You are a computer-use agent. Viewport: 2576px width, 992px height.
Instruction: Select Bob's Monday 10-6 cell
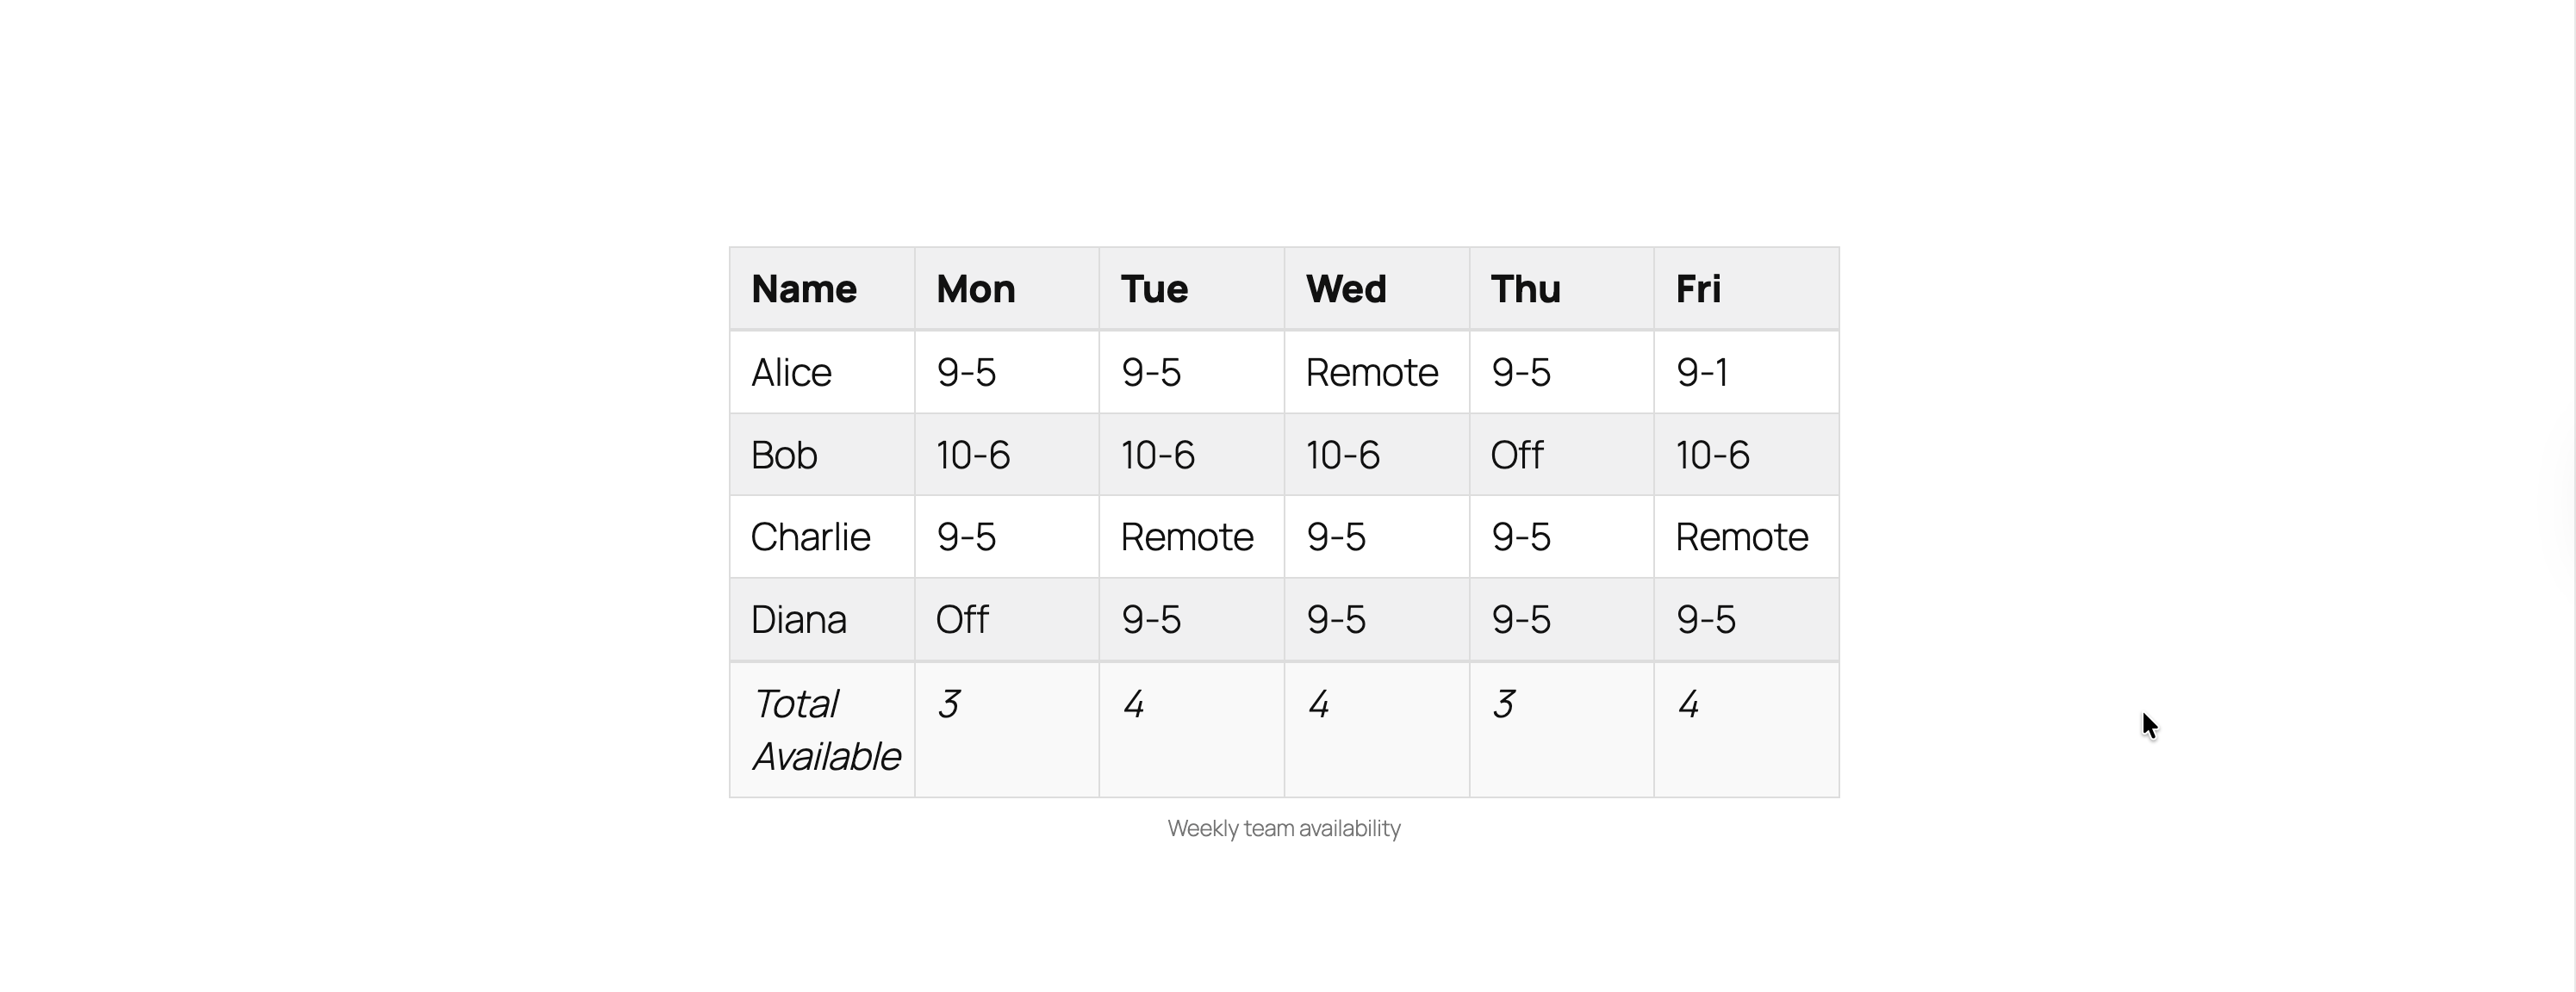click(1007, 455)
